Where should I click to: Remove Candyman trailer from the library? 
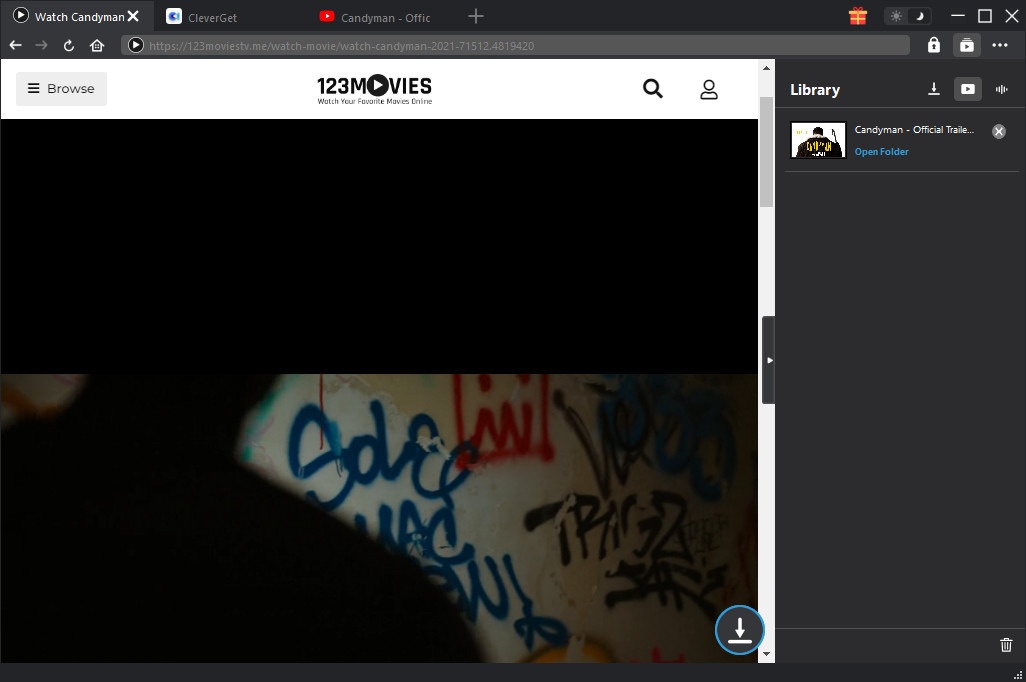click(998, 131)
